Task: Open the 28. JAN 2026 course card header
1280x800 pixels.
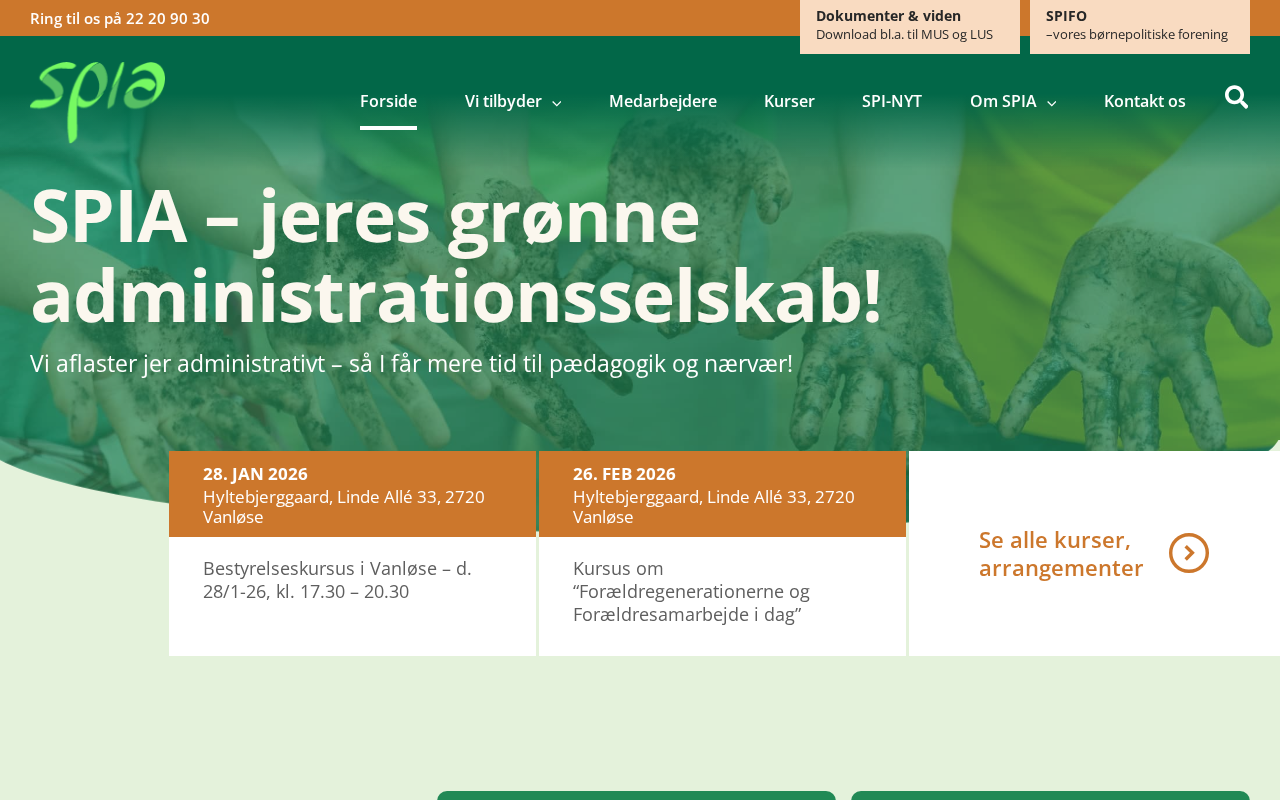Action: pyautogui.click(x=352, y=494)
